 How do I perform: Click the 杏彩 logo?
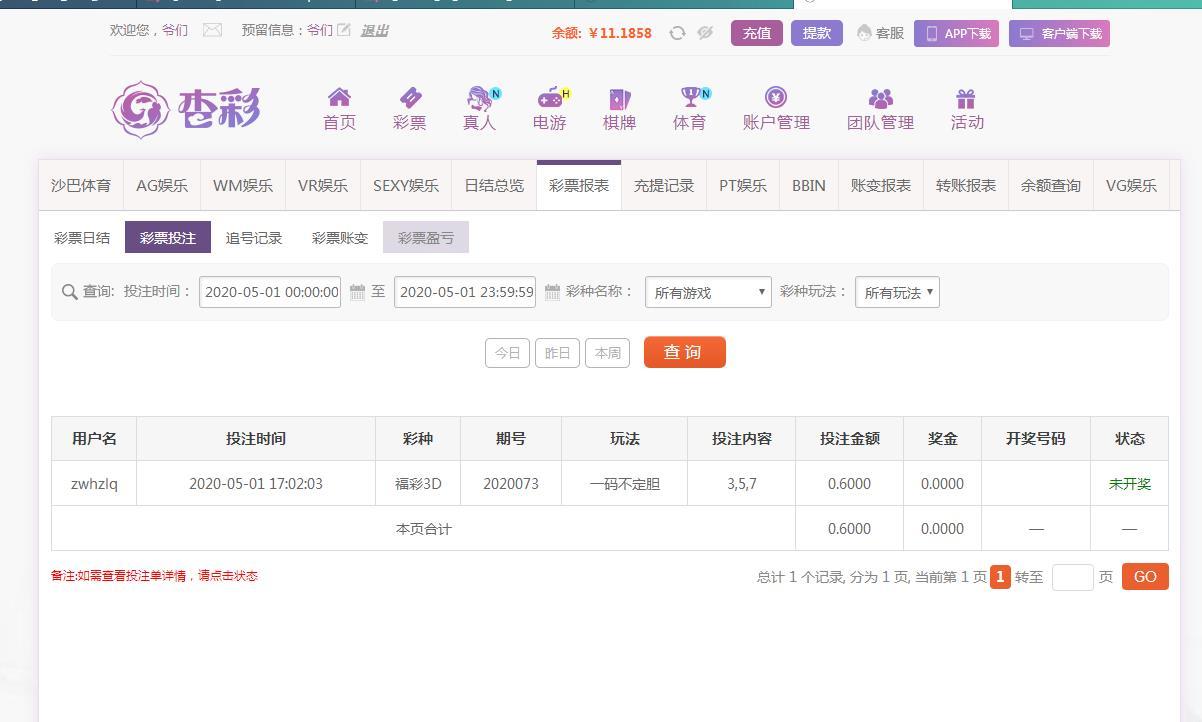pyautogui.click(x=187, y=109)
